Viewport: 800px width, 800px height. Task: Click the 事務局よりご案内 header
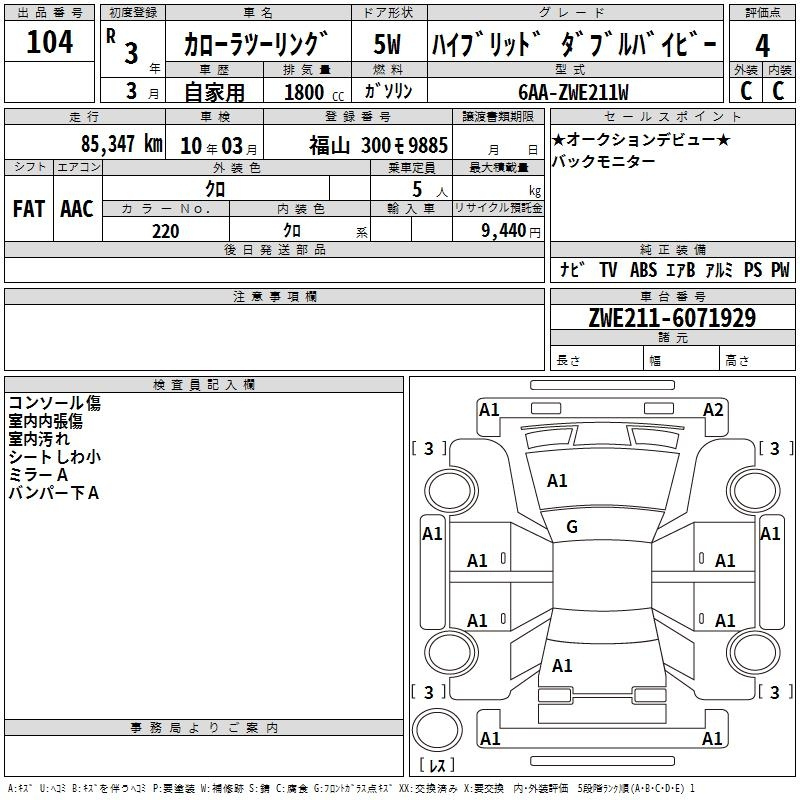coord(204,728)
